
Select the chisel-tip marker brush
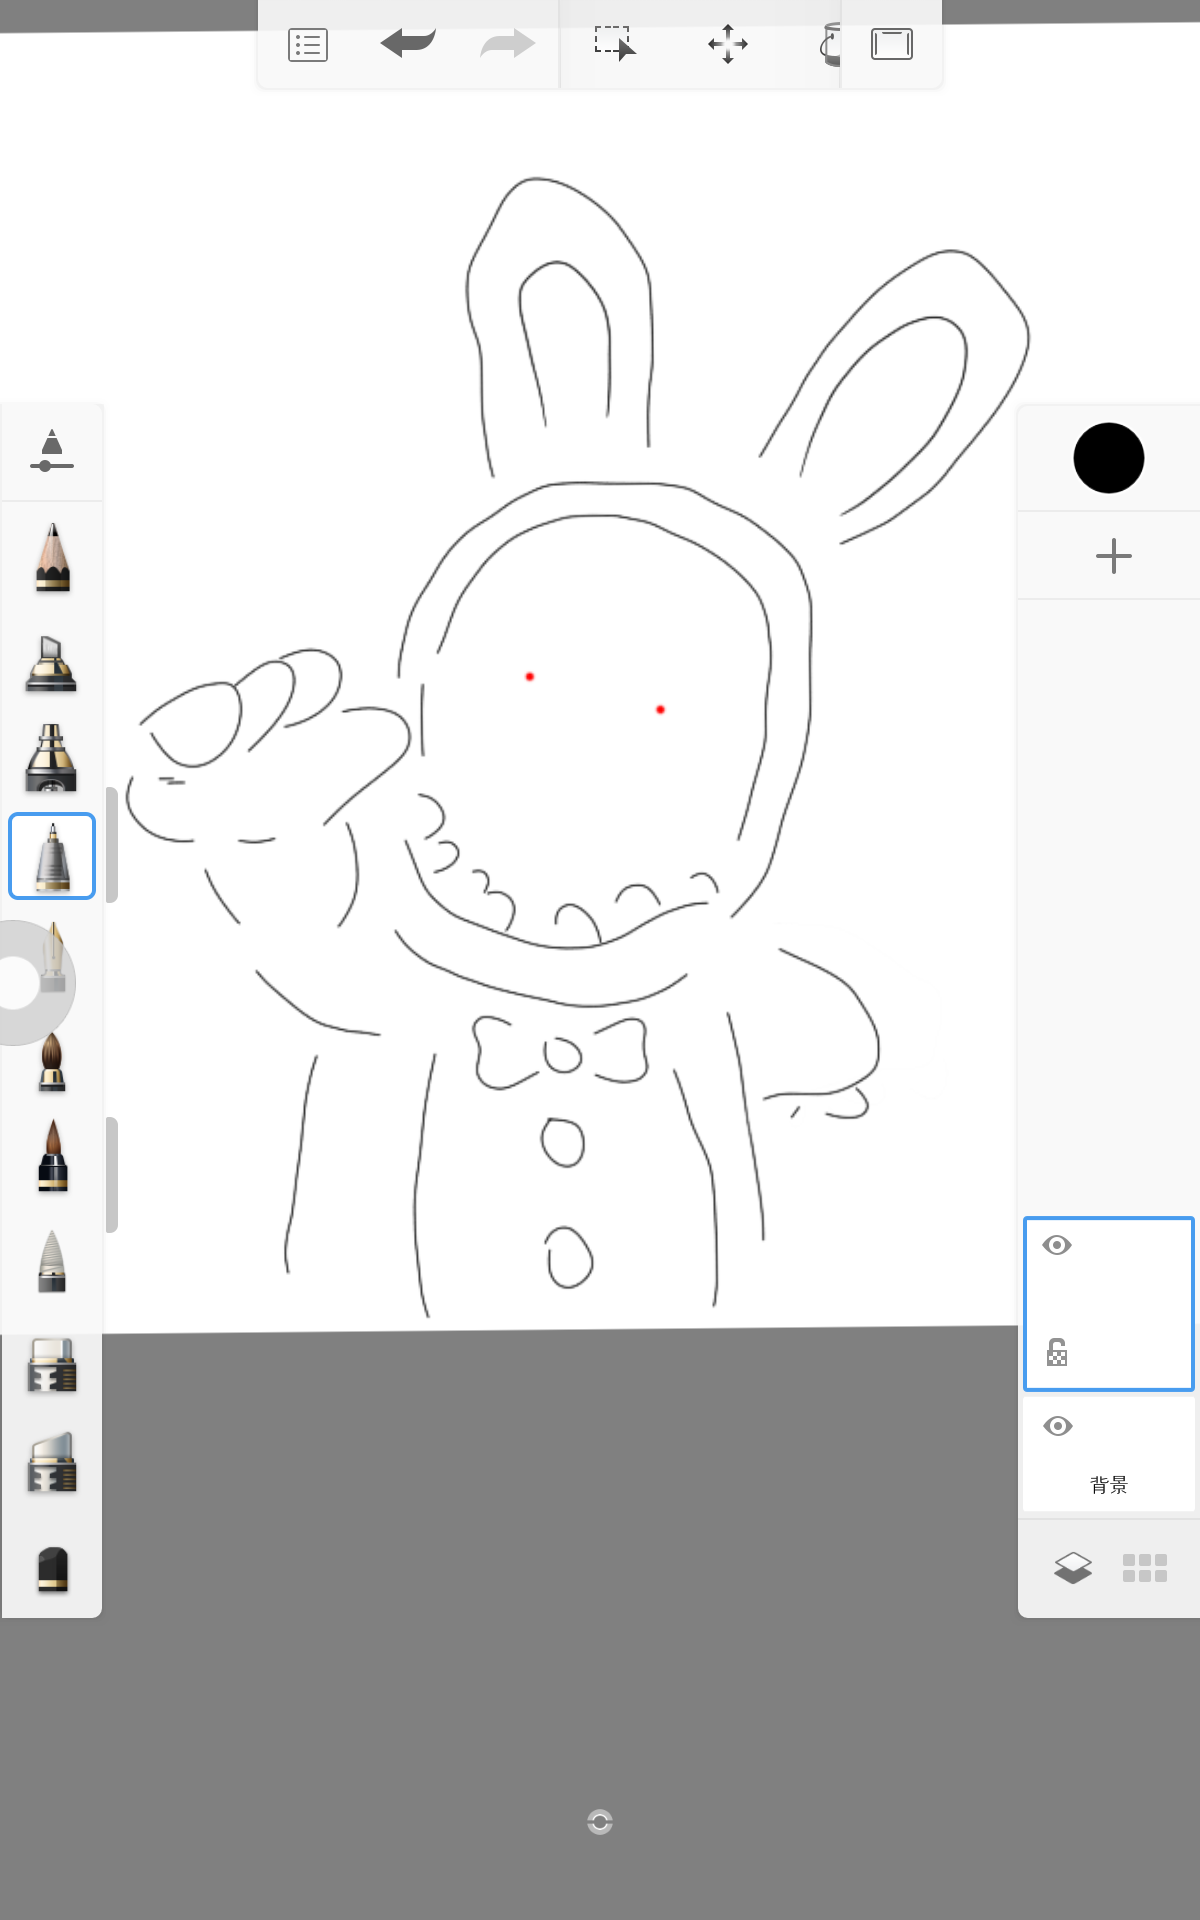[51, 664]
